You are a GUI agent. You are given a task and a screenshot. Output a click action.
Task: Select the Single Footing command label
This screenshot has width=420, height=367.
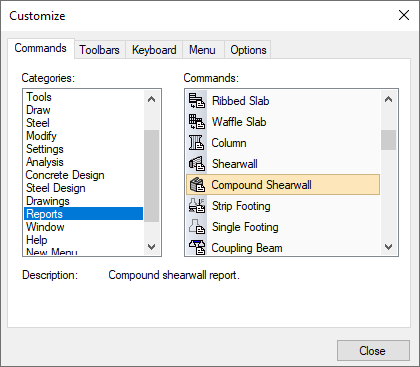coord(245,227)
